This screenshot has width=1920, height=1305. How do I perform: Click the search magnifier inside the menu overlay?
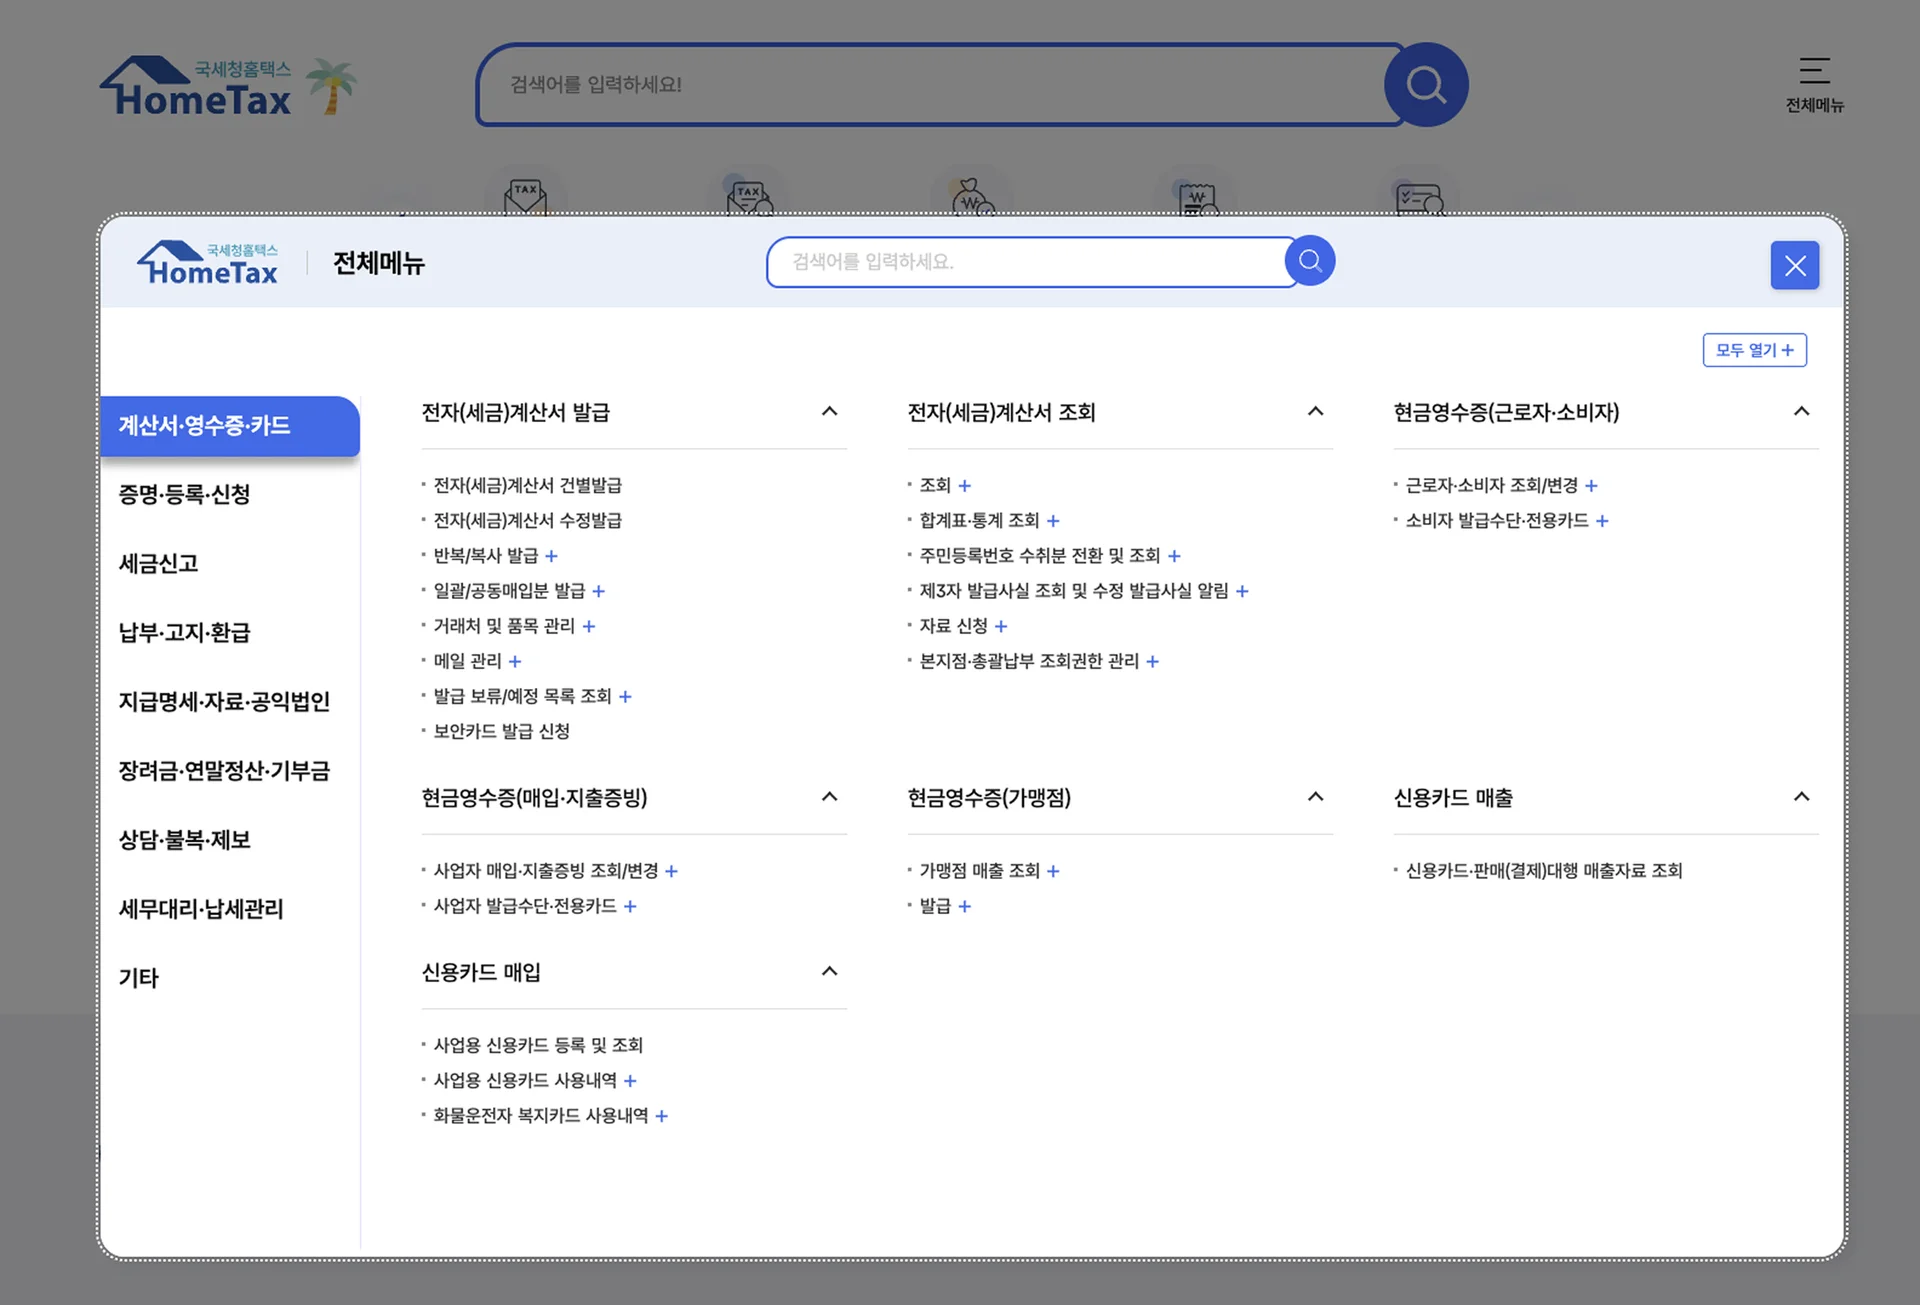1309,261
